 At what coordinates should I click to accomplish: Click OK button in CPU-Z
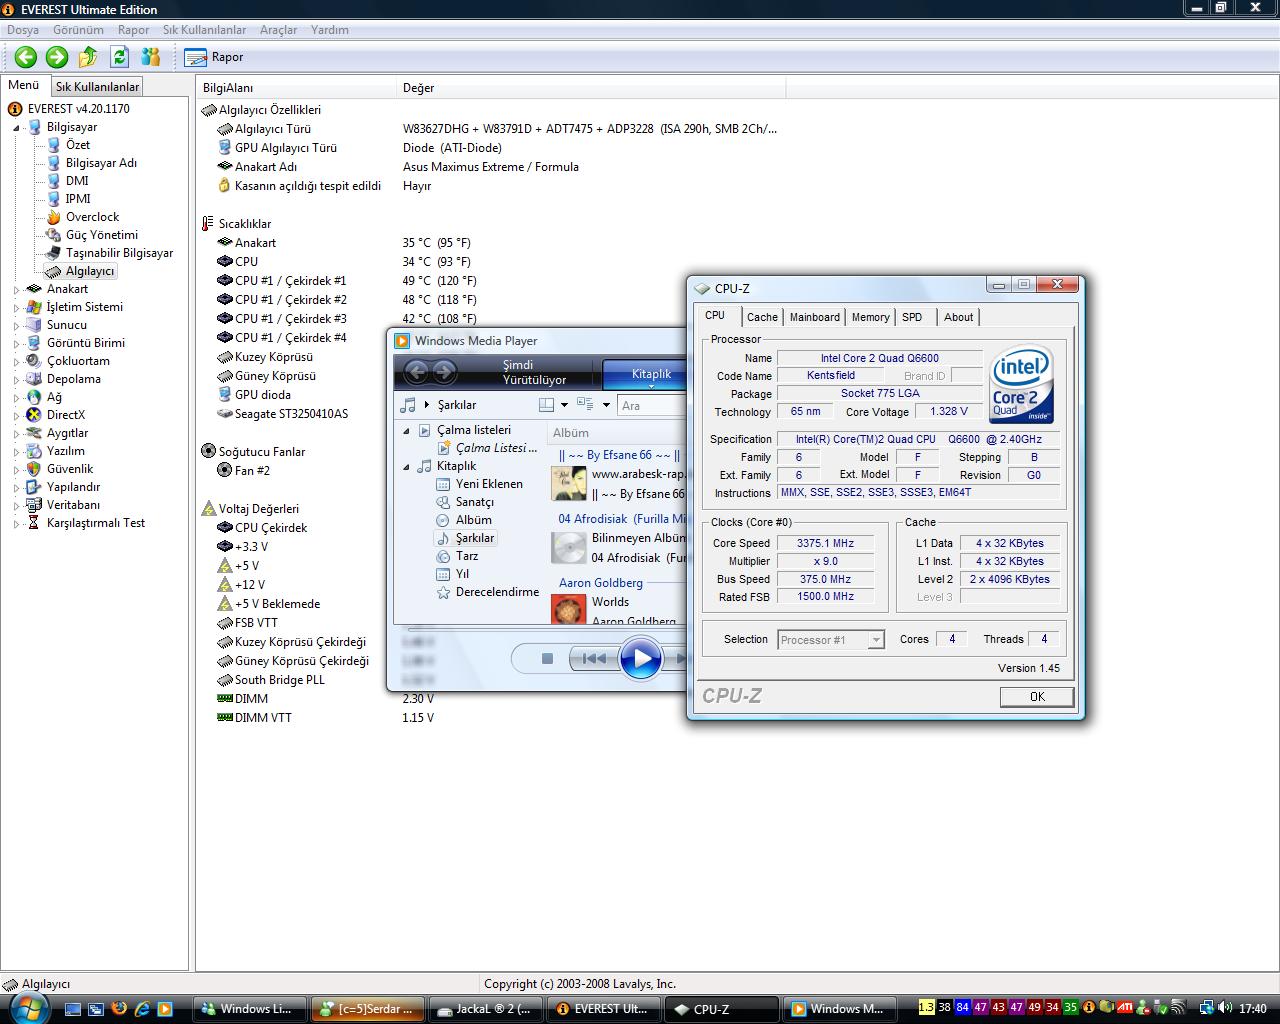1037,697
